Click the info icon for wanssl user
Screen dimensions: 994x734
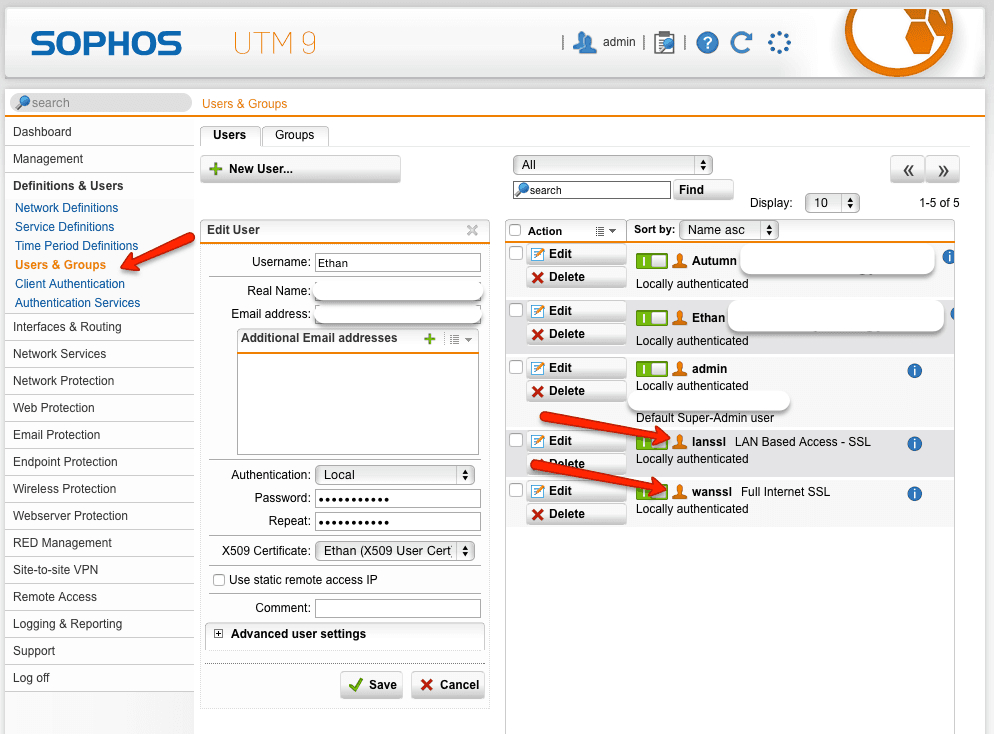(x=914, y=494)
